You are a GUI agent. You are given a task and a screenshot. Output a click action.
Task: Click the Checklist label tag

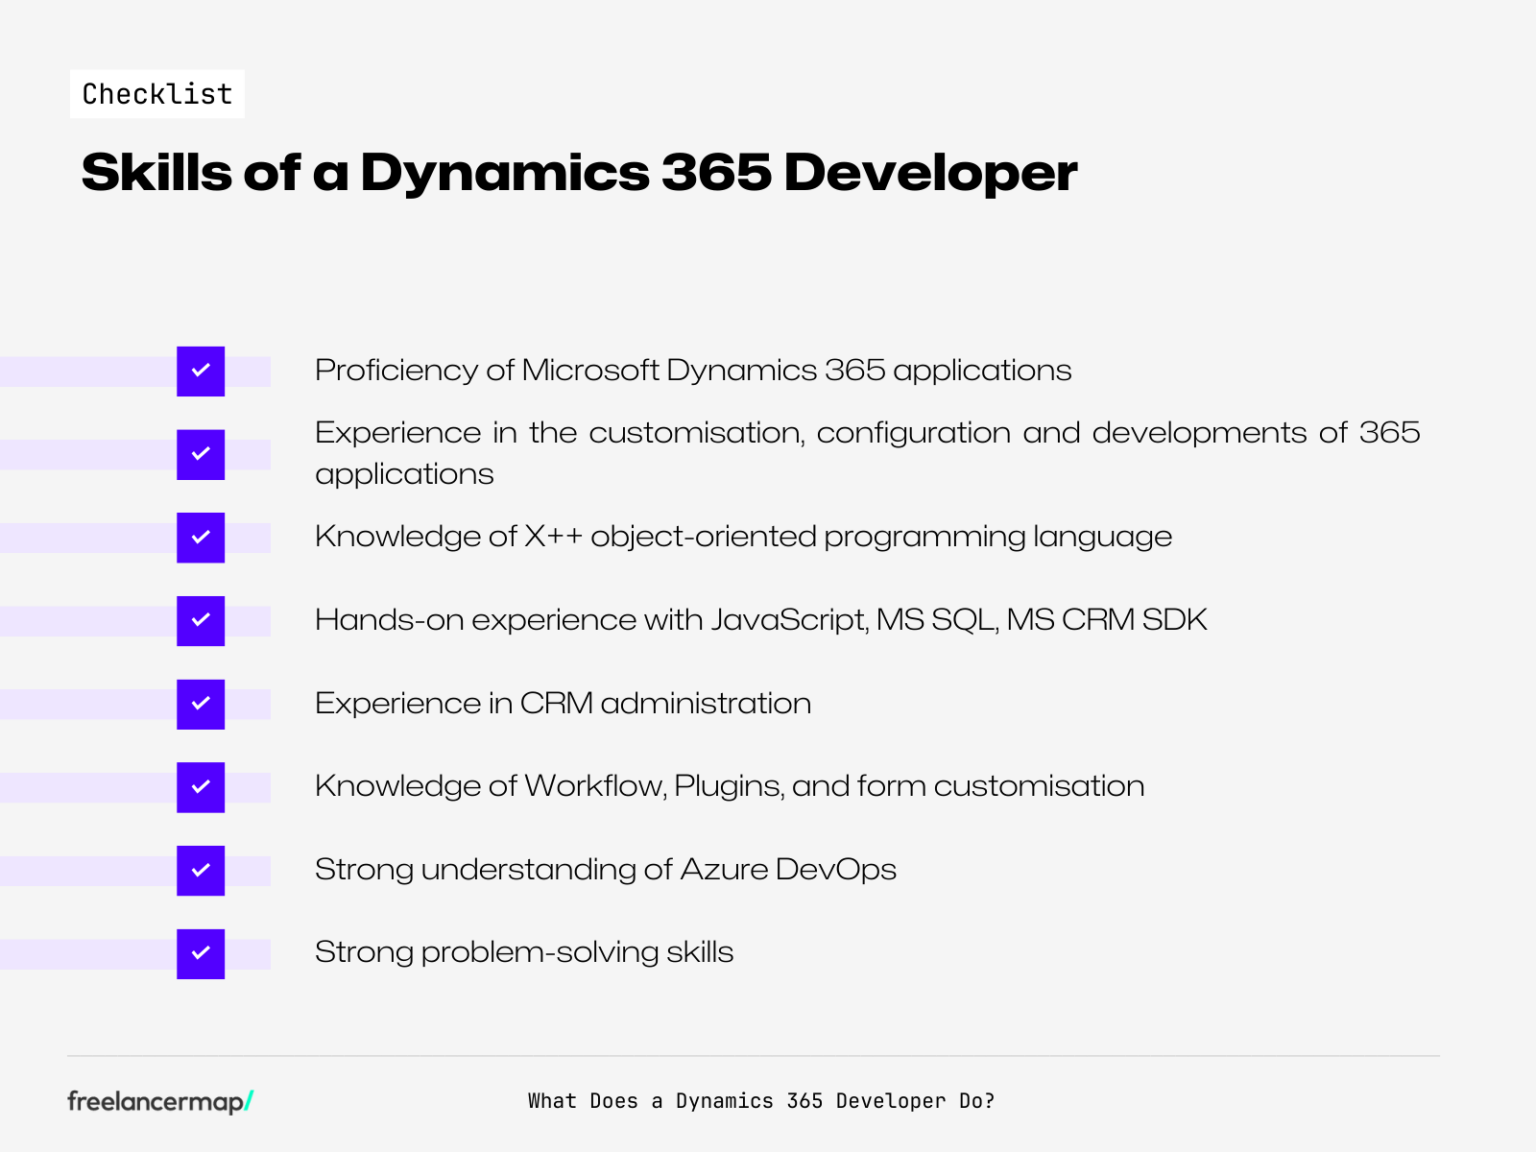pos(156,93)
